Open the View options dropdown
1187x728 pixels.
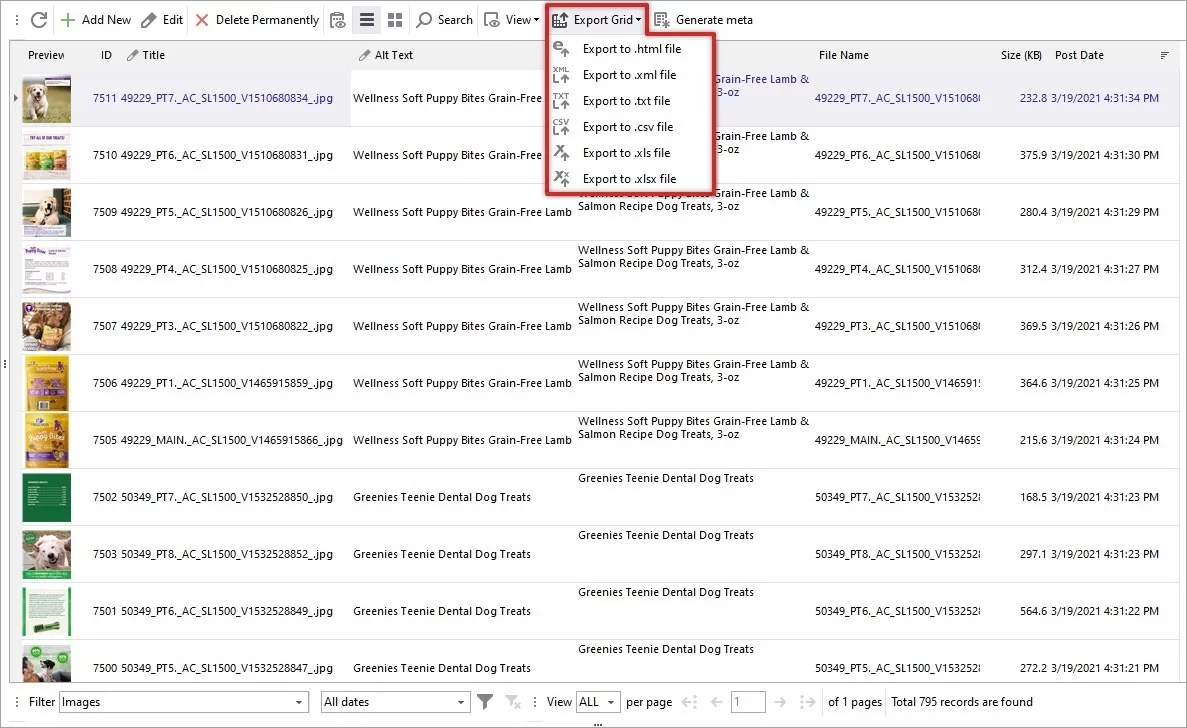[x=511, y=19]
